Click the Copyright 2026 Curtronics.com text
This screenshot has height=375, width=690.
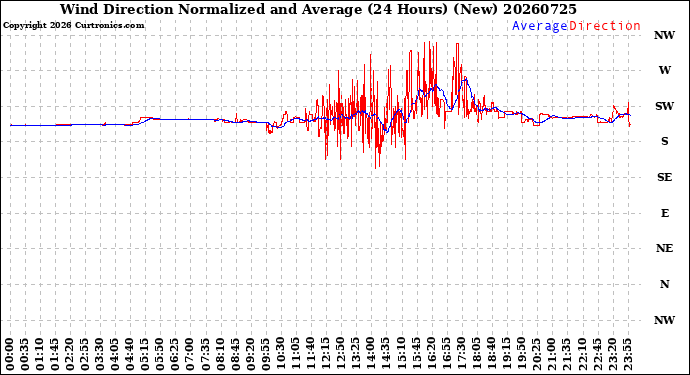click(73, 26)
